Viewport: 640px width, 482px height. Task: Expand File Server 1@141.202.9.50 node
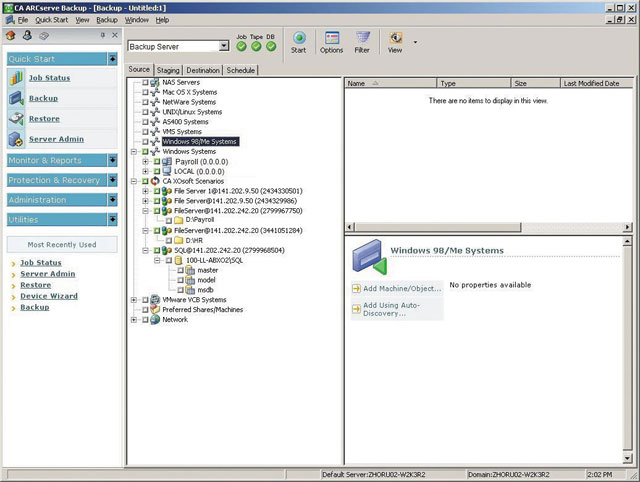click(x=145, y=191)
